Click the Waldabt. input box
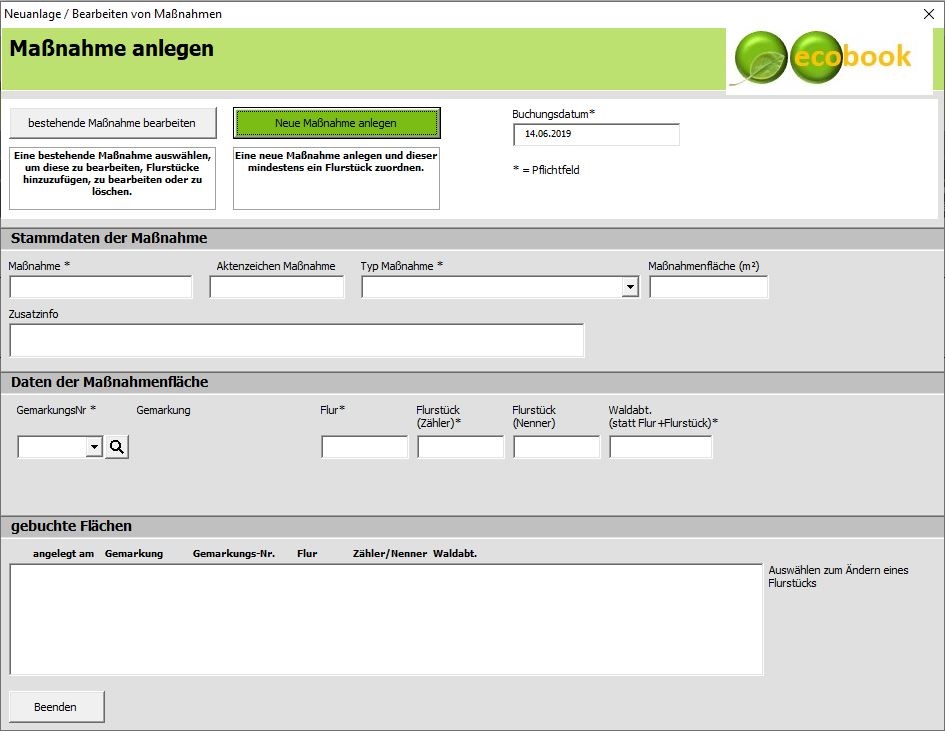945x731 pixels. tap(661, 447)
